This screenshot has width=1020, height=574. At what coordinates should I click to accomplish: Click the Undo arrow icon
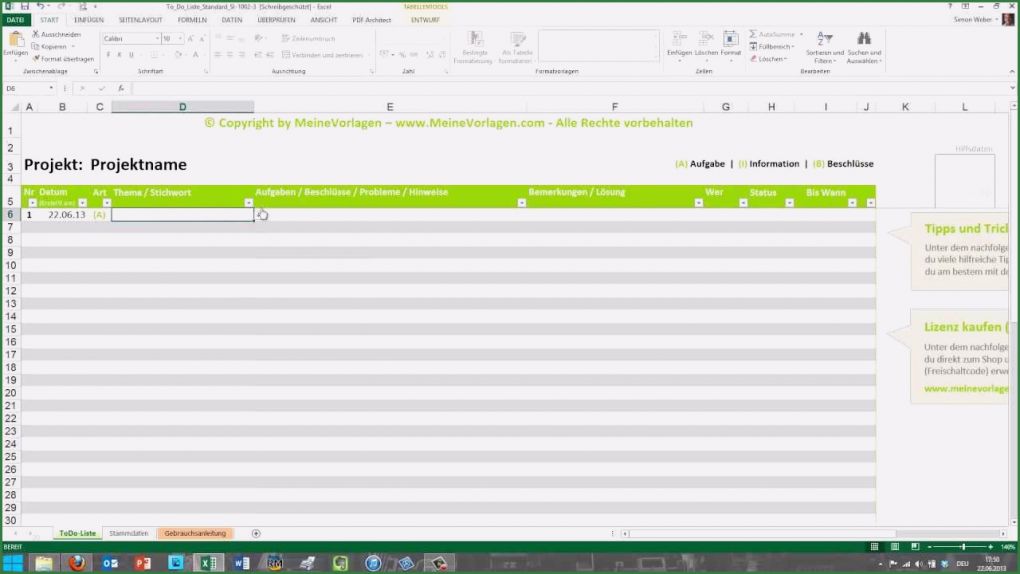41,6
